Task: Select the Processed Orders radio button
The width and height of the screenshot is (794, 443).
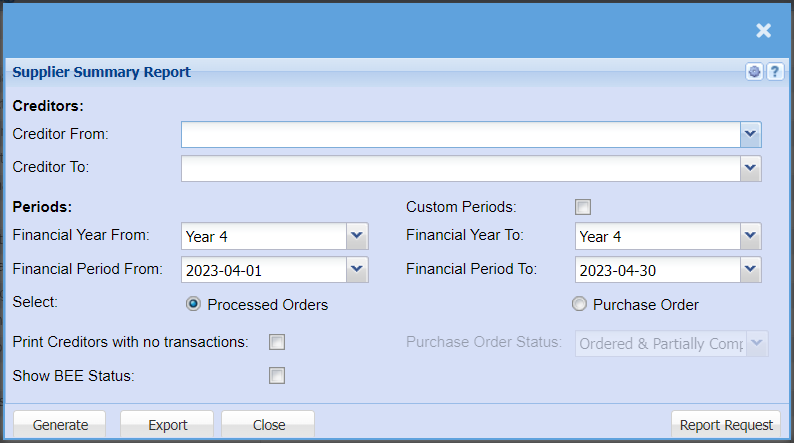Action: point(194,304)
